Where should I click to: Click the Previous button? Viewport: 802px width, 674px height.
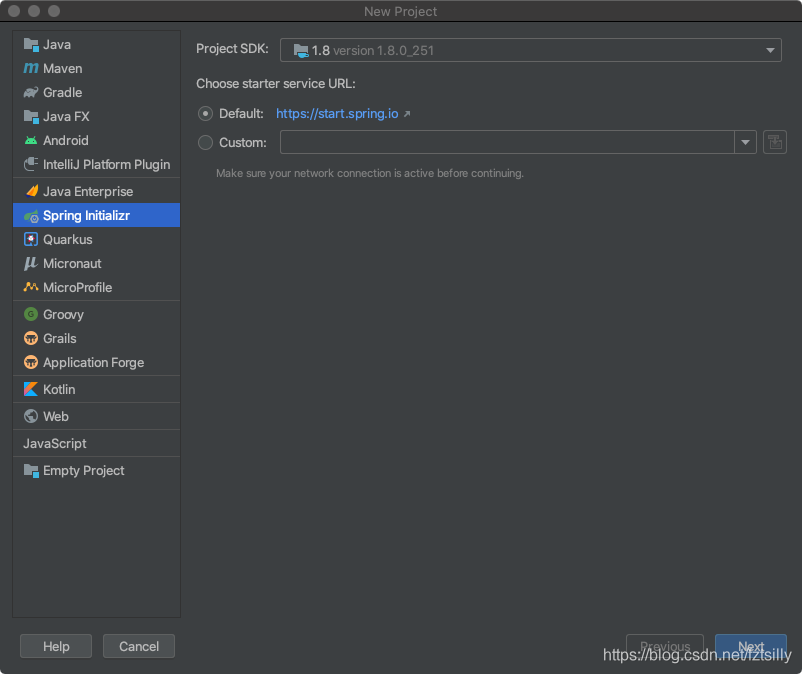click(x=665, y=646)
